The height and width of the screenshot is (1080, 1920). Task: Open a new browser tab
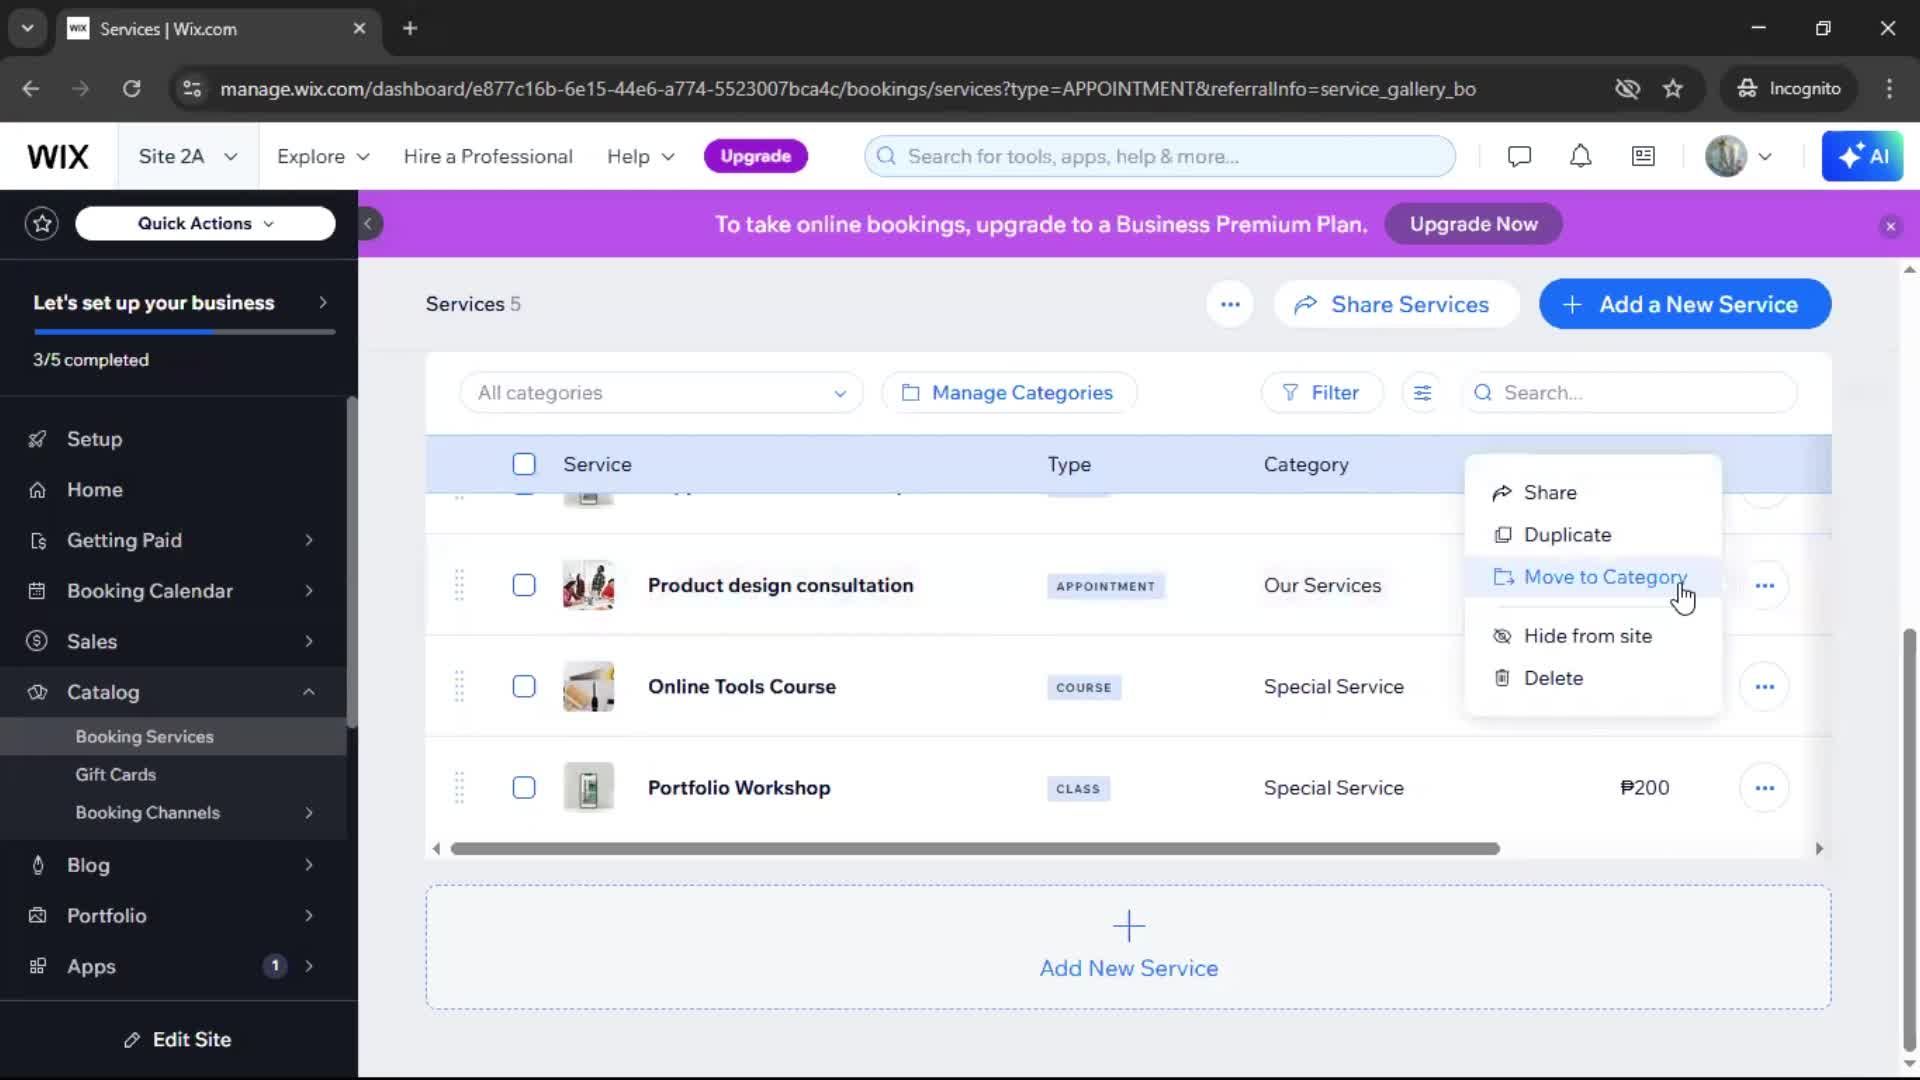410,28
